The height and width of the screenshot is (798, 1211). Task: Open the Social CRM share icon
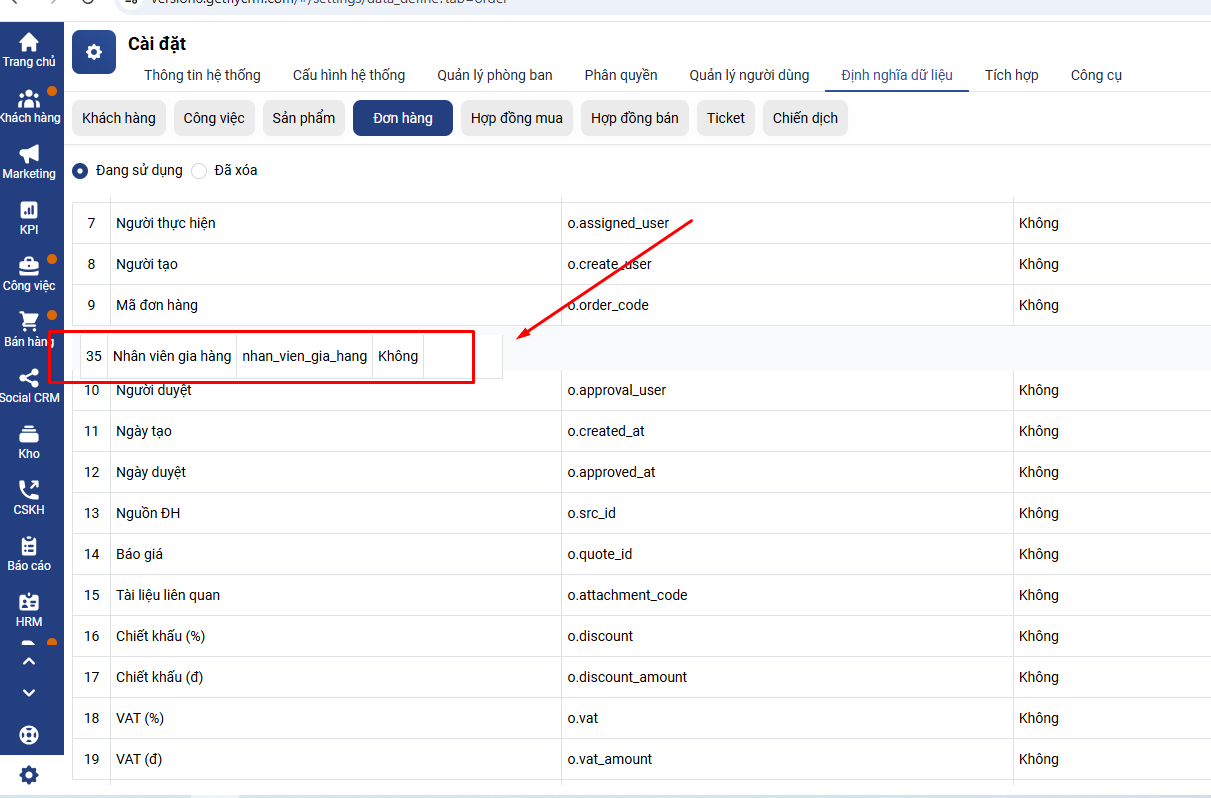[29, 378]
